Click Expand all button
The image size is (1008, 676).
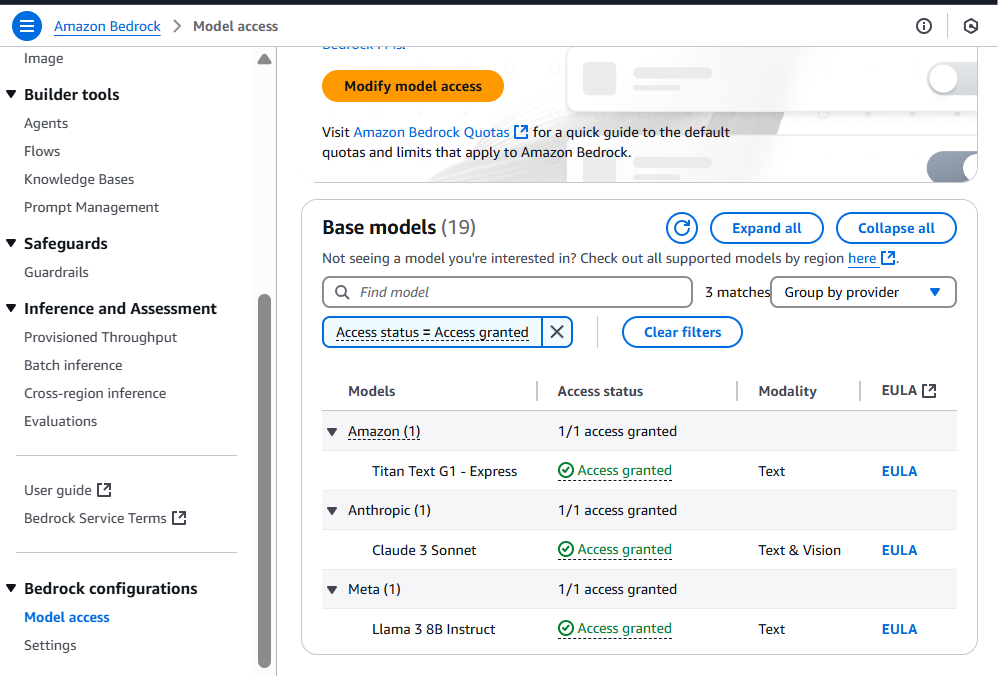[766, 228]
